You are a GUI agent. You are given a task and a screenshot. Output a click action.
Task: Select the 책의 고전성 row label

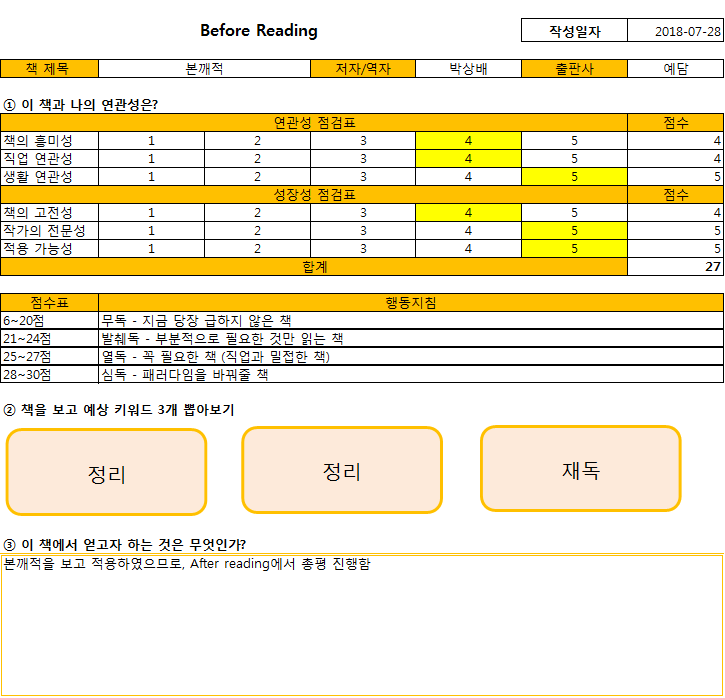[49, 213]
